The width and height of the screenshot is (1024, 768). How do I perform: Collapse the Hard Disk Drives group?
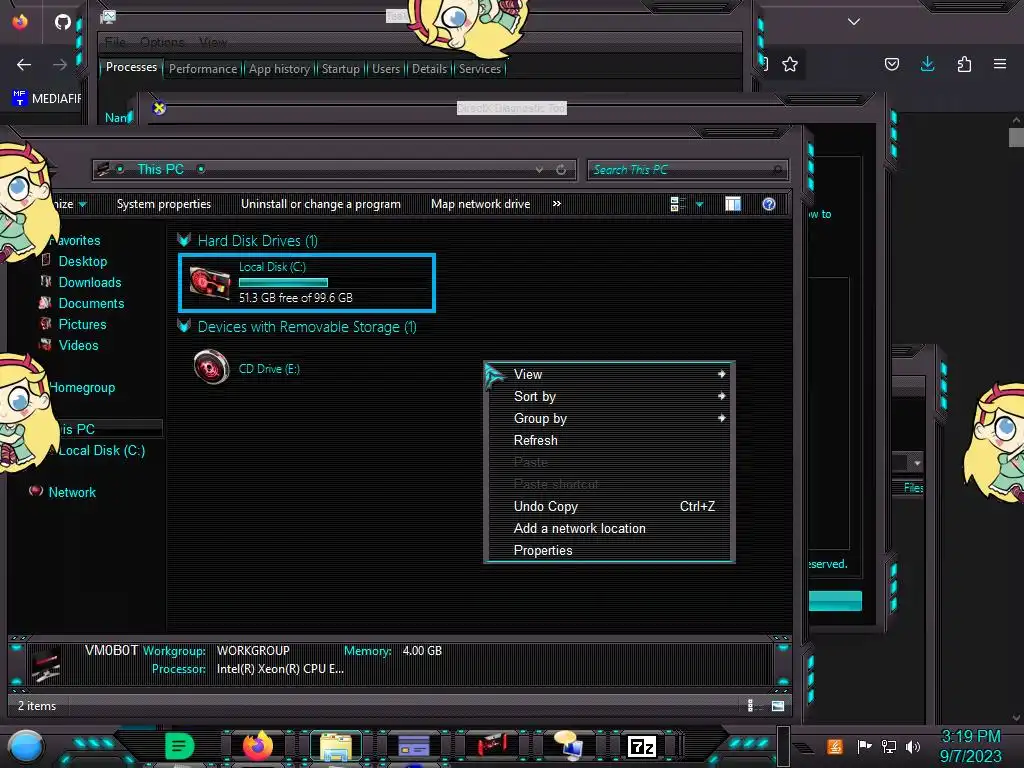click(184, 240)
